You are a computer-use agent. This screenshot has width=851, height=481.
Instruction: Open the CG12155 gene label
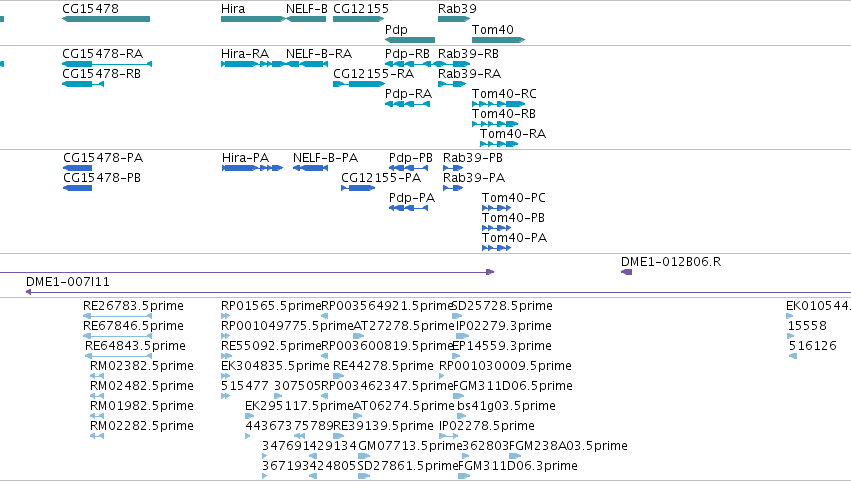tap(361, 9)
